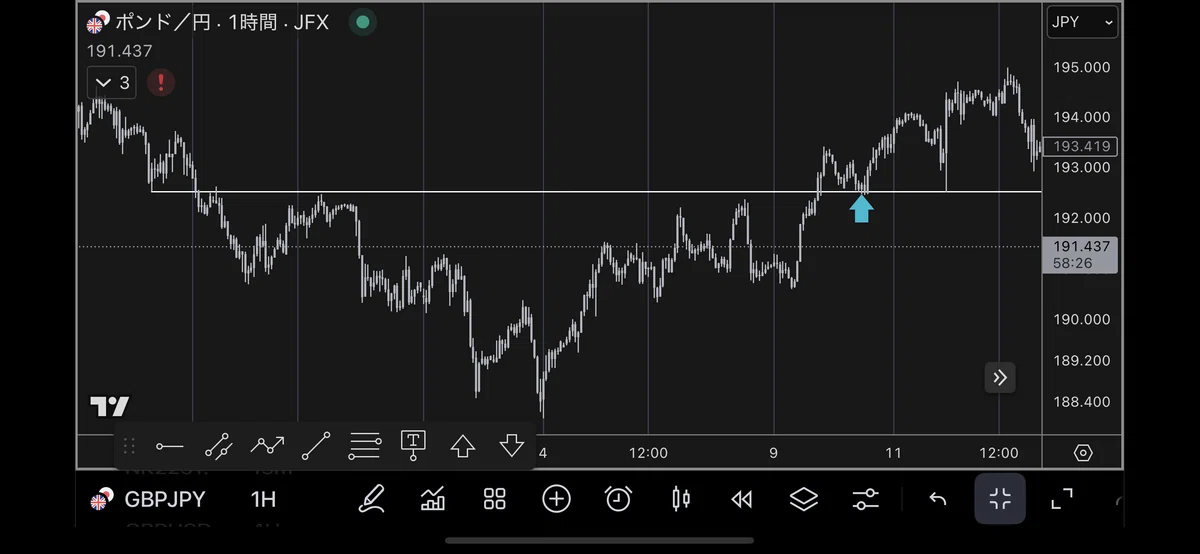Change the 1H timeframe interval
1200x554 pixels.
click(x=263, y=500)
